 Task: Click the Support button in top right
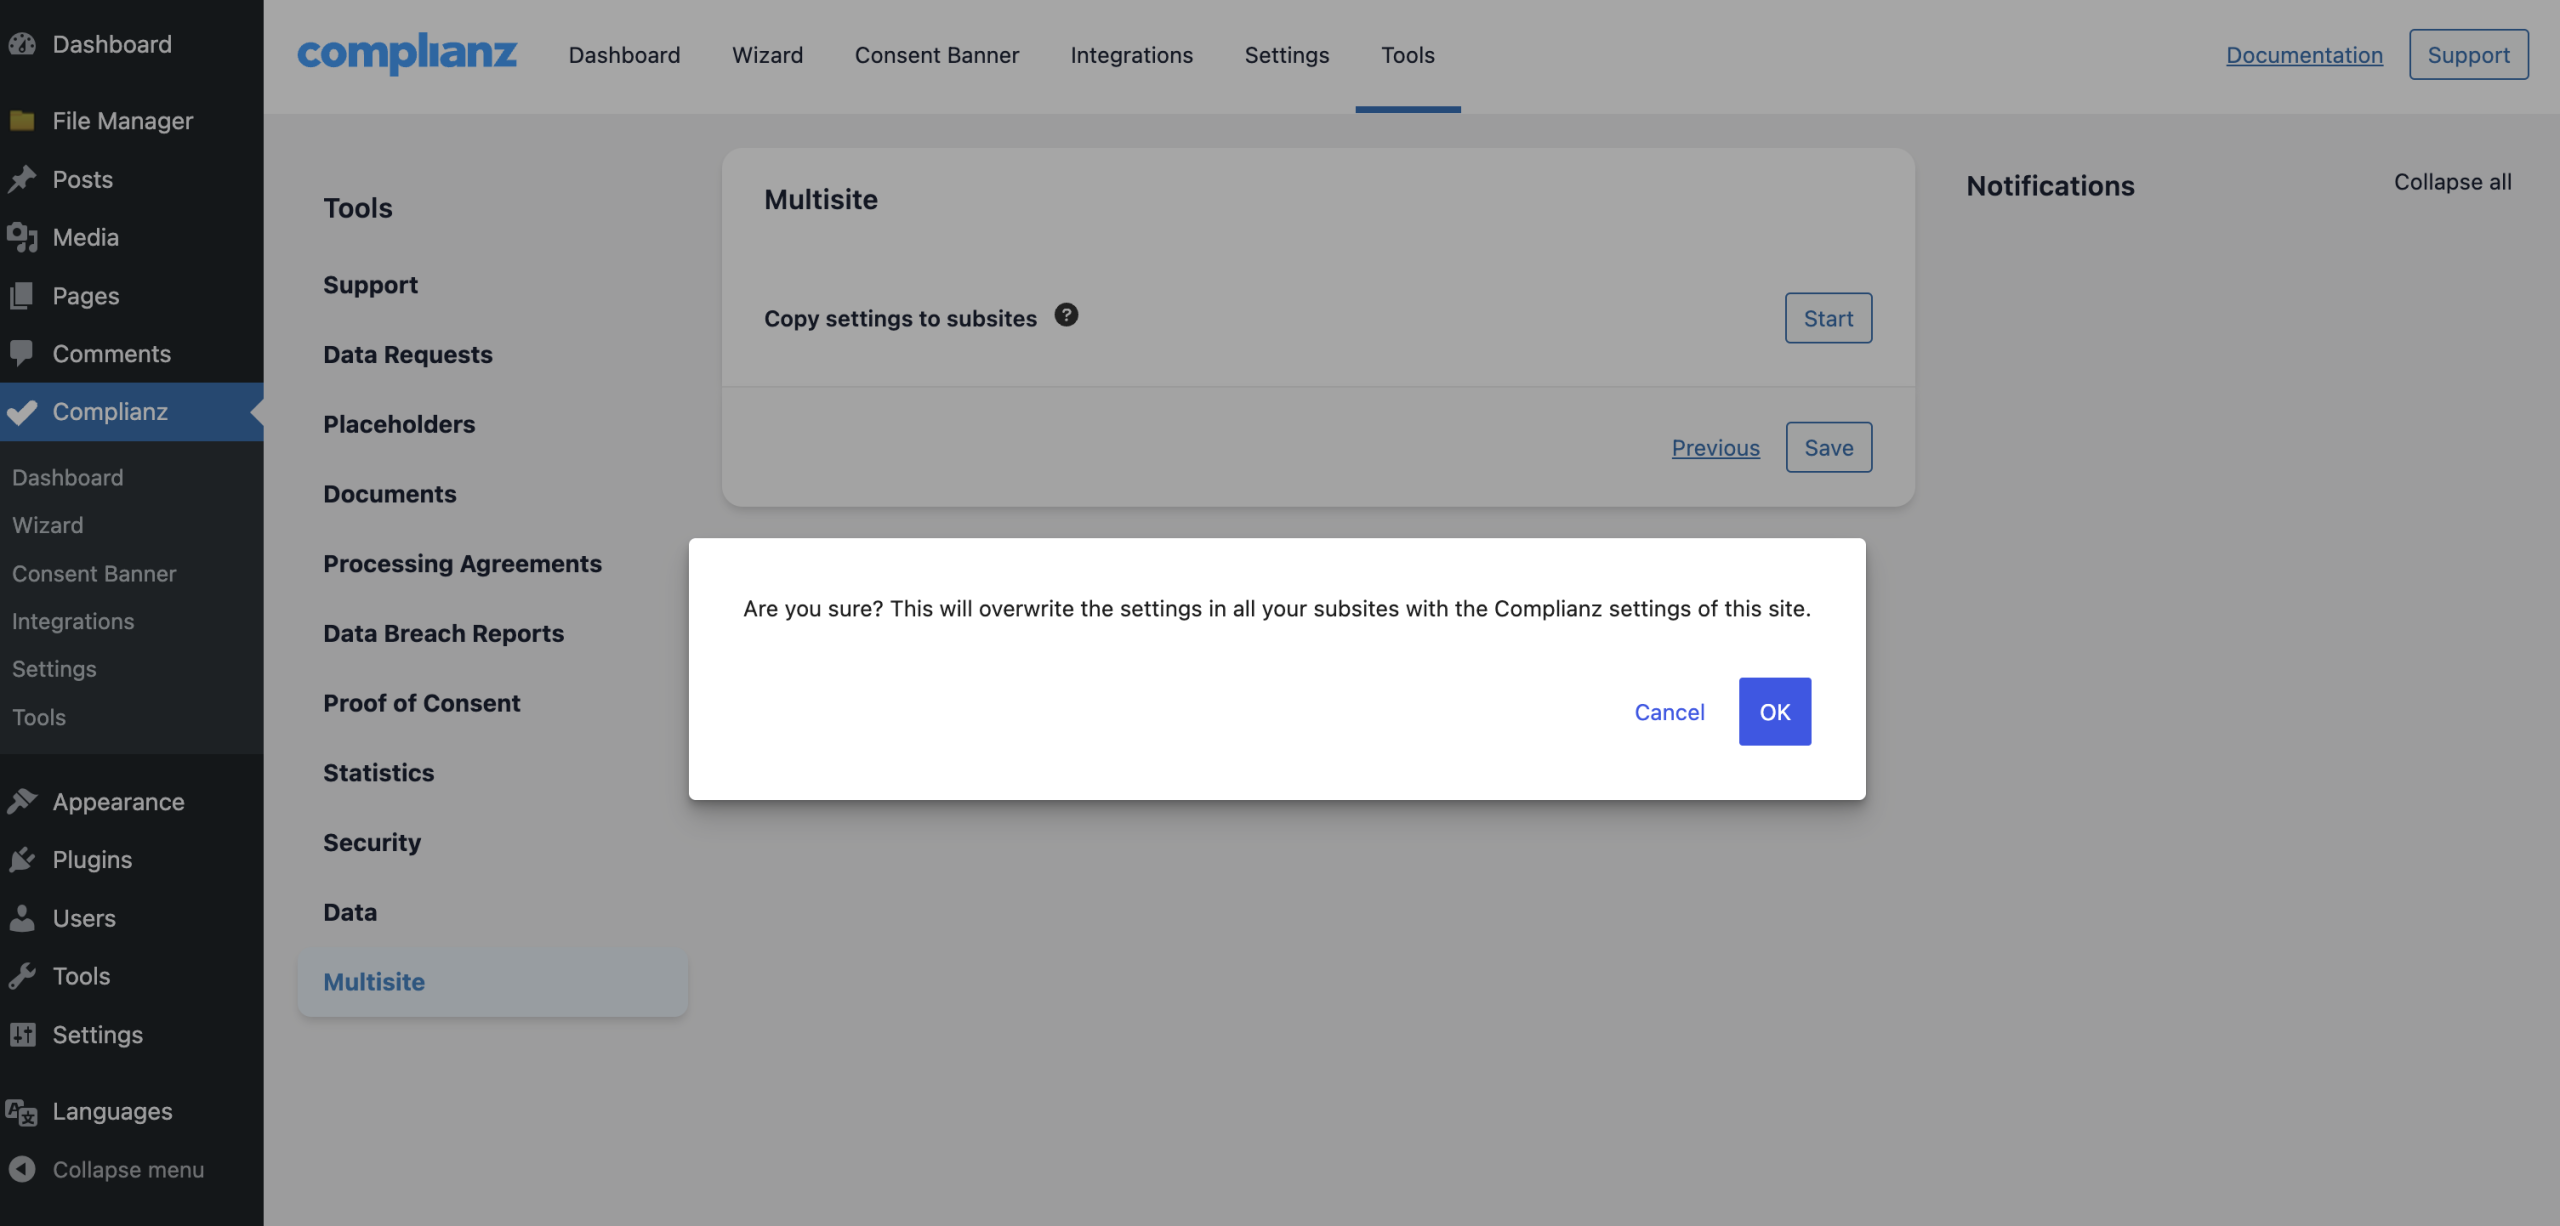pos(2468,54)
